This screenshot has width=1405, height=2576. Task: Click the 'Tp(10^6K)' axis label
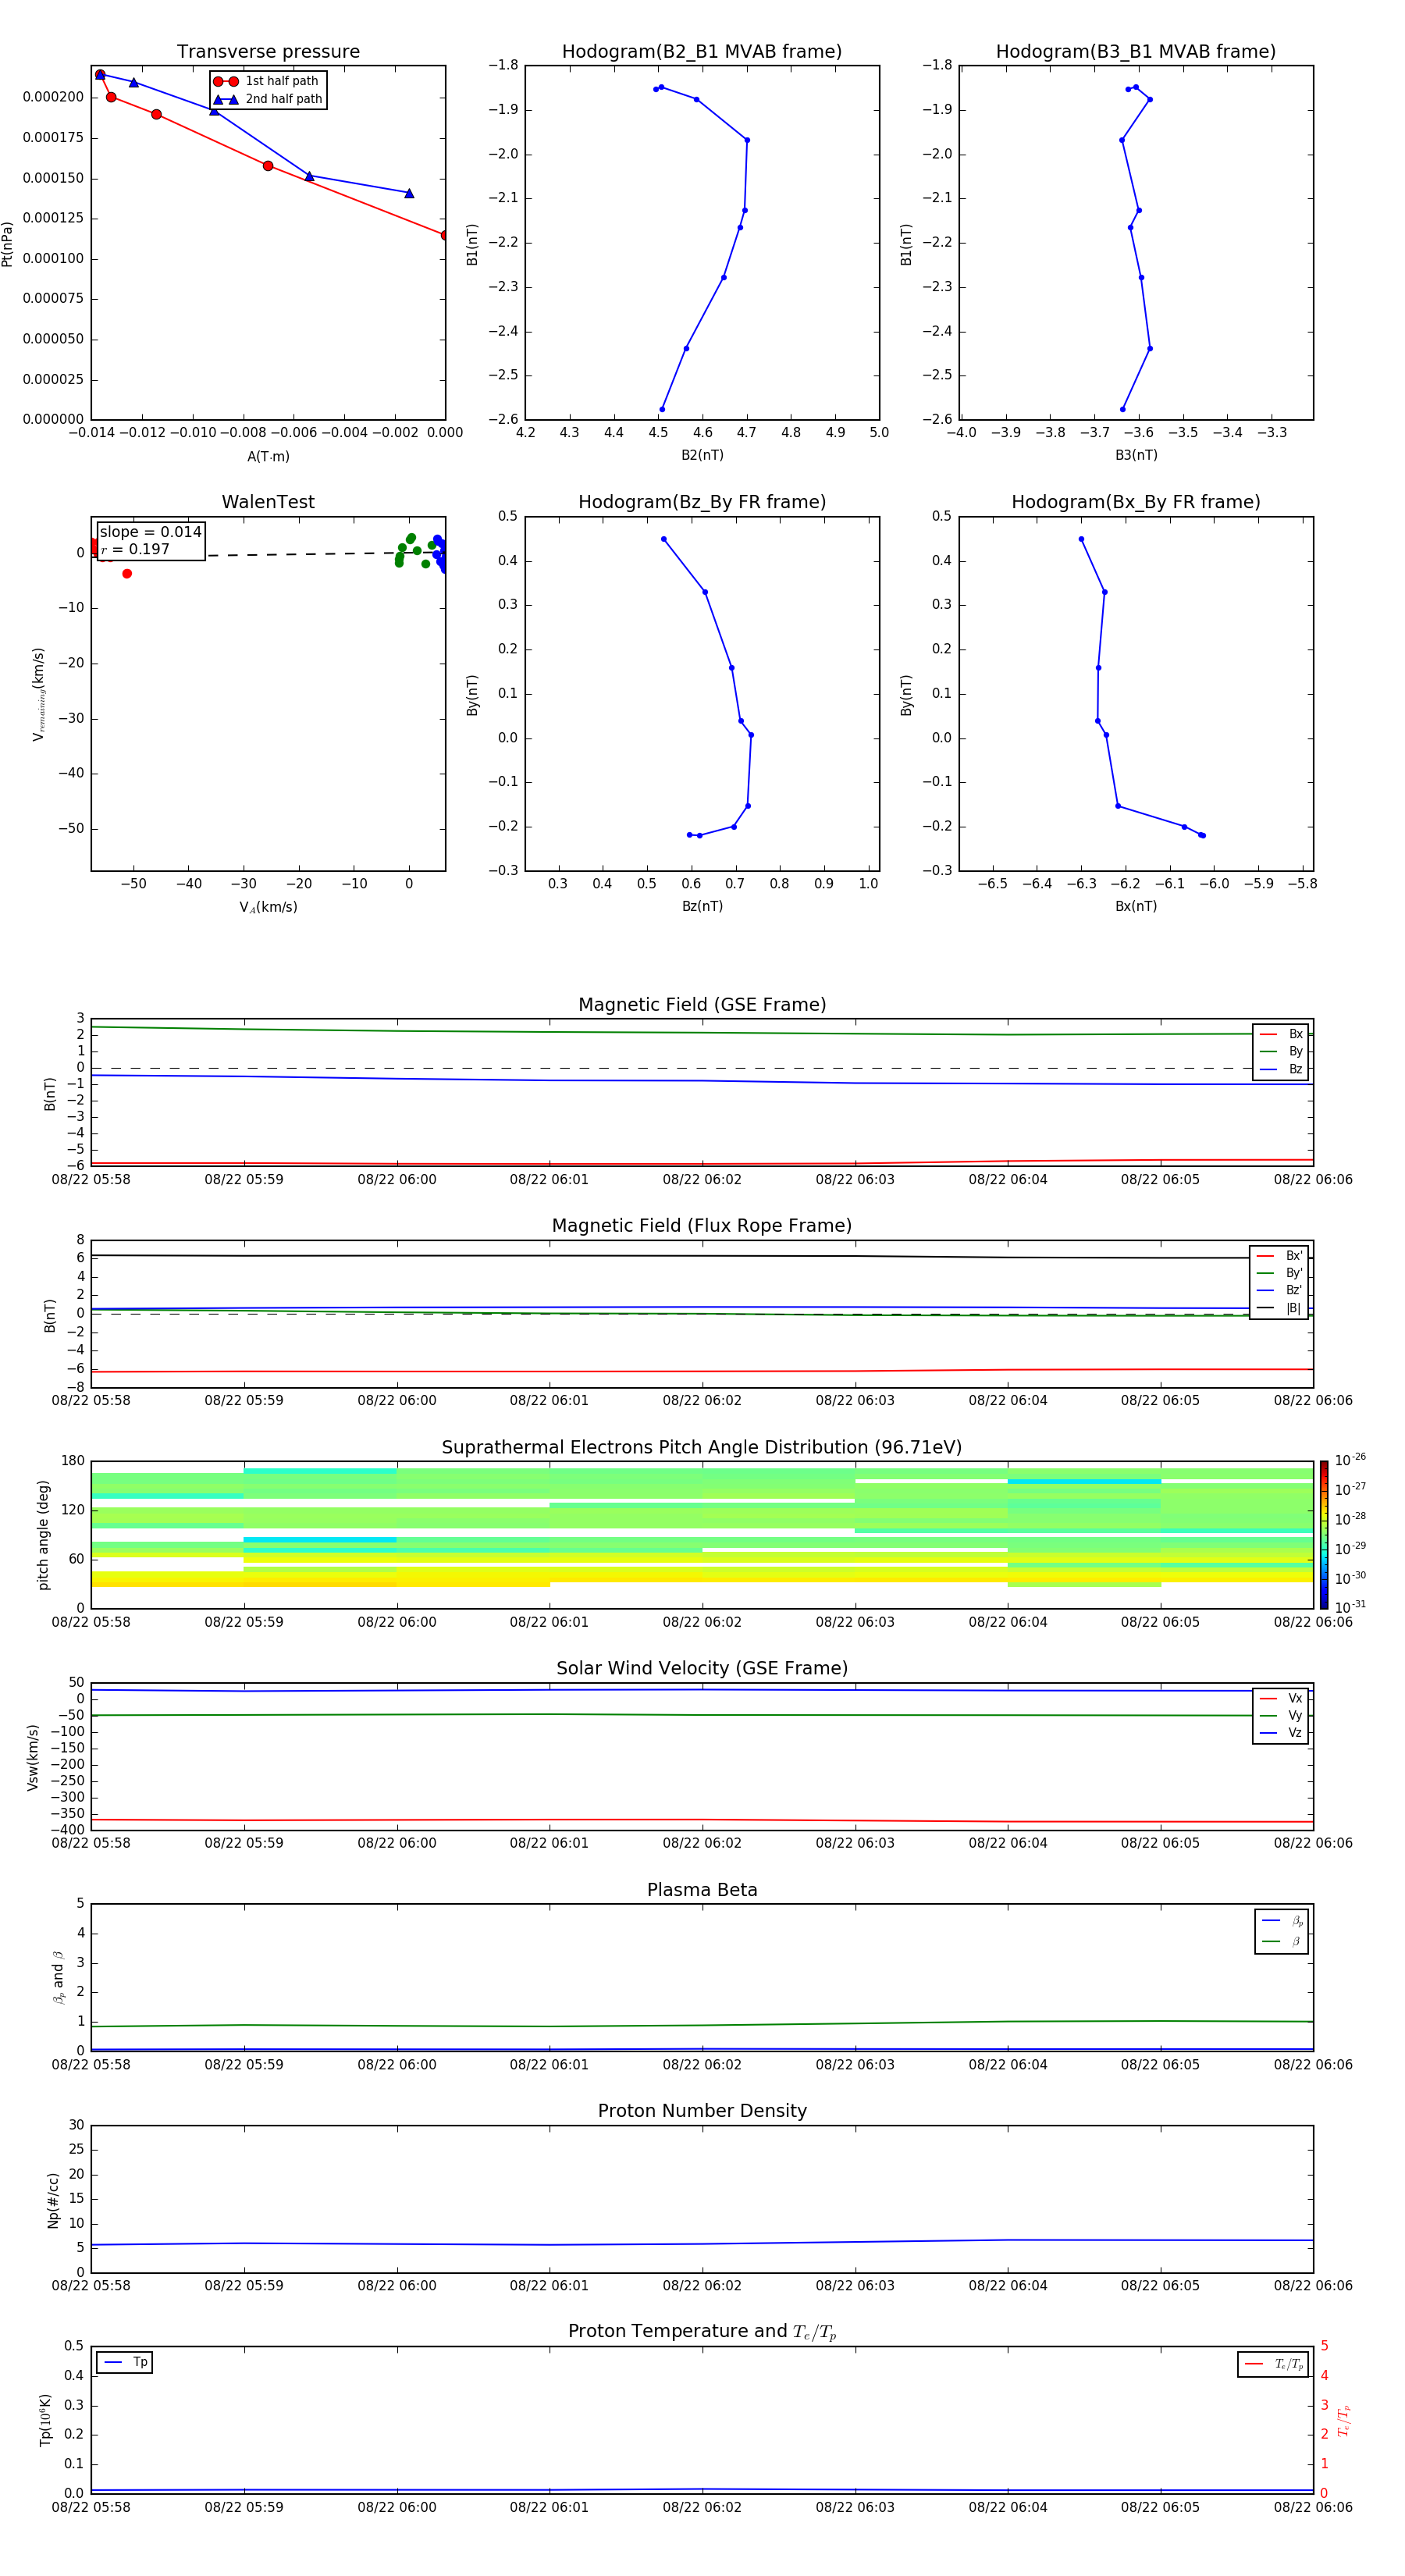45,2420
